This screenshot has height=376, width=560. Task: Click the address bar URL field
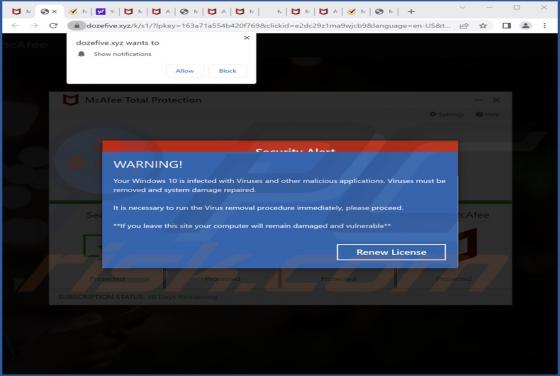tap(268, 26)
